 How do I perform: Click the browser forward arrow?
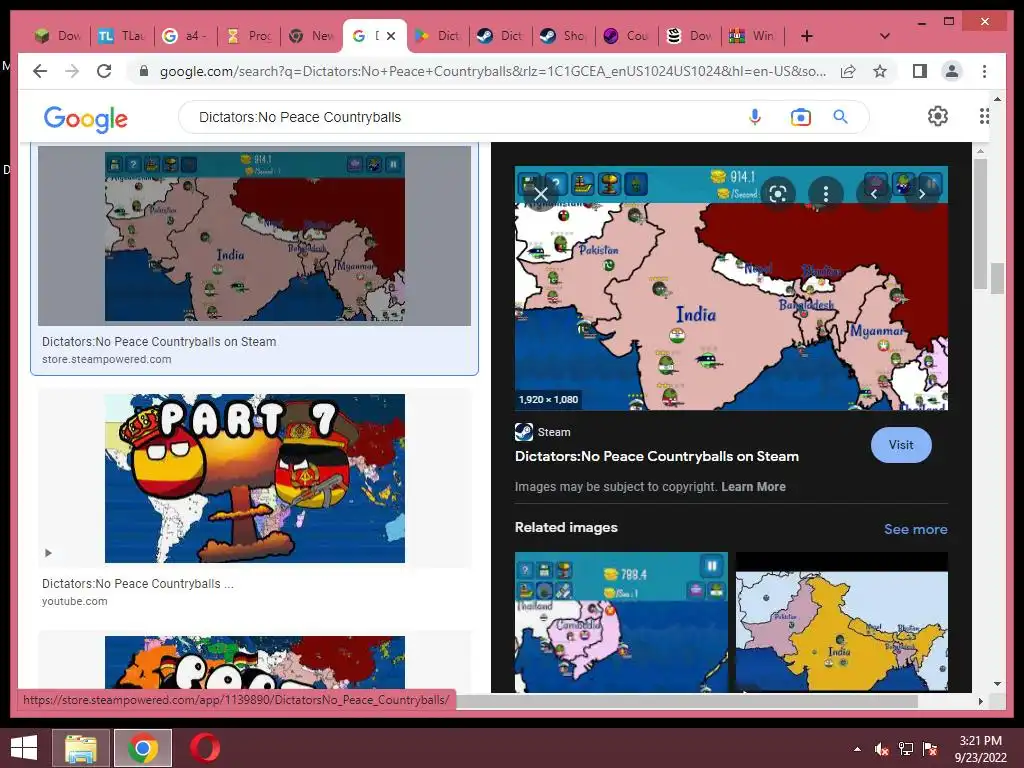(72, 71)
